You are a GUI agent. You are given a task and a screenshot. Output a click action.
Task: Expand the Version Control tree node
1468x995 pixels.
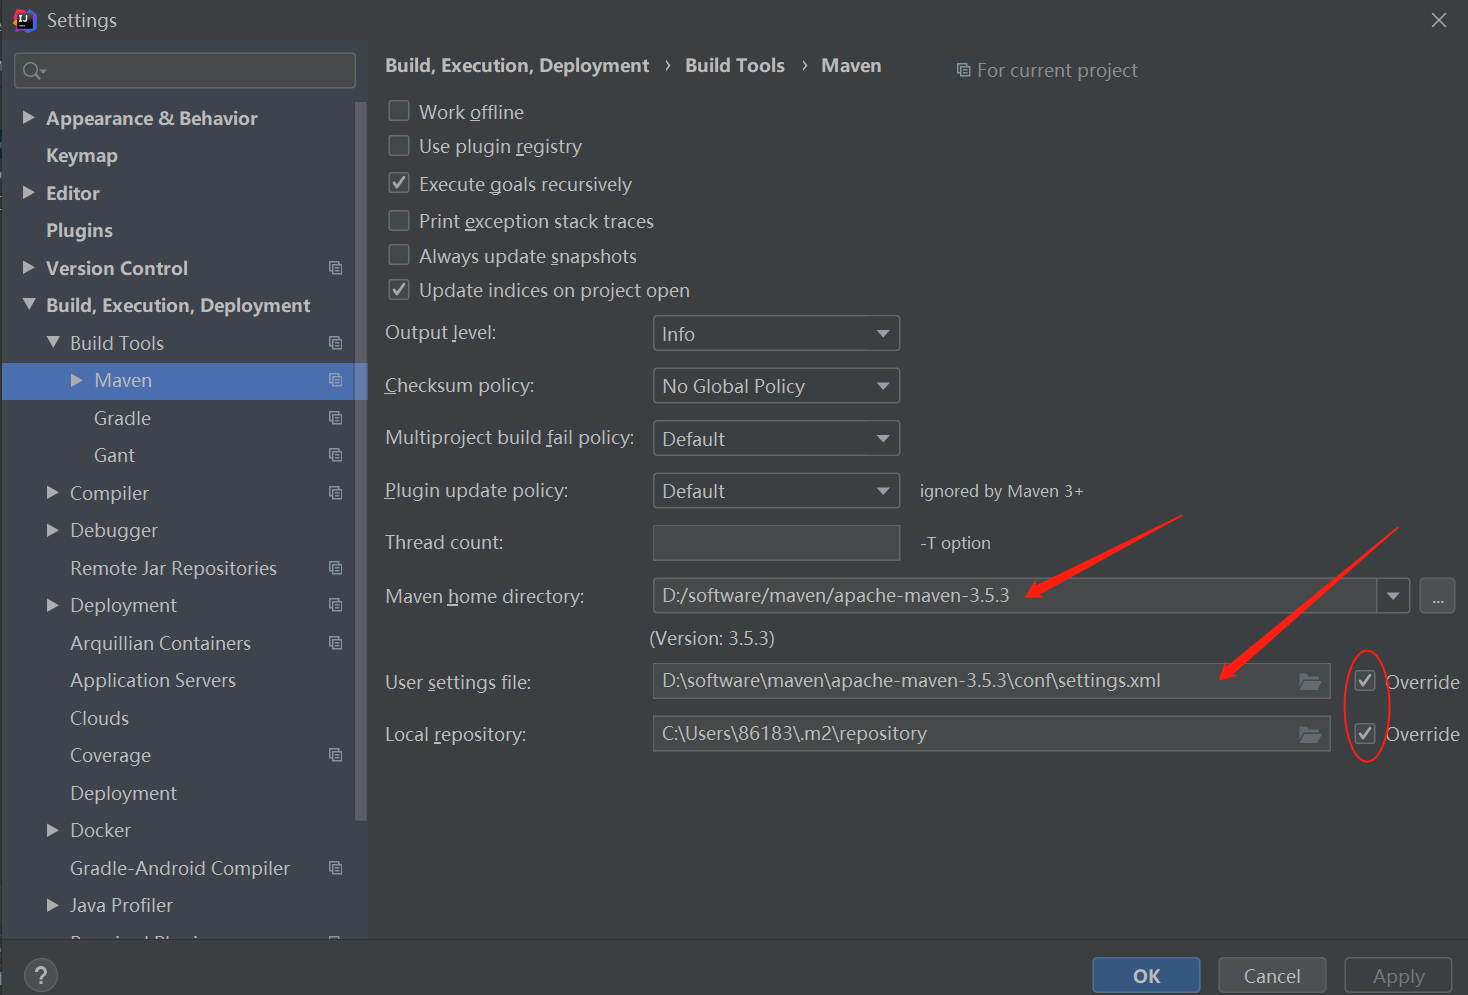[28, 267]
